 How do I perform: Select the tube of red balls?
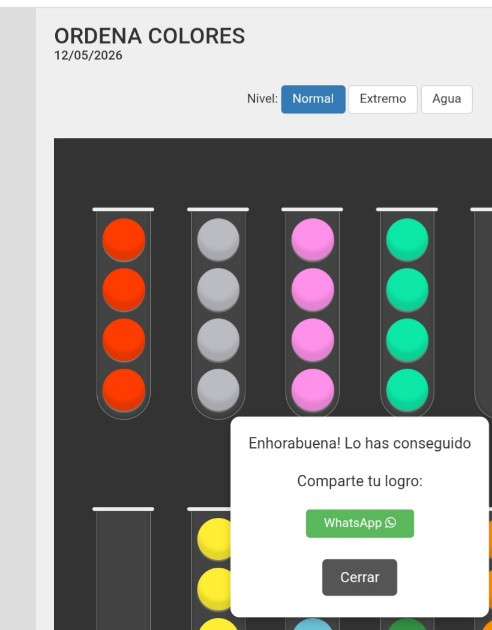[x=124, y=314]
